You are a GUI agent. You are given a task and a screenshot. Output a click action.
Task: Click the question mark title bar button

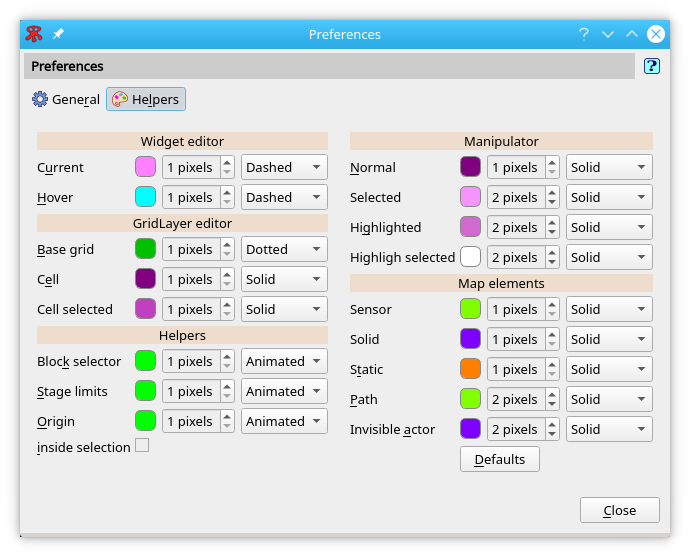pyautogui.click(x=584, y=34)
